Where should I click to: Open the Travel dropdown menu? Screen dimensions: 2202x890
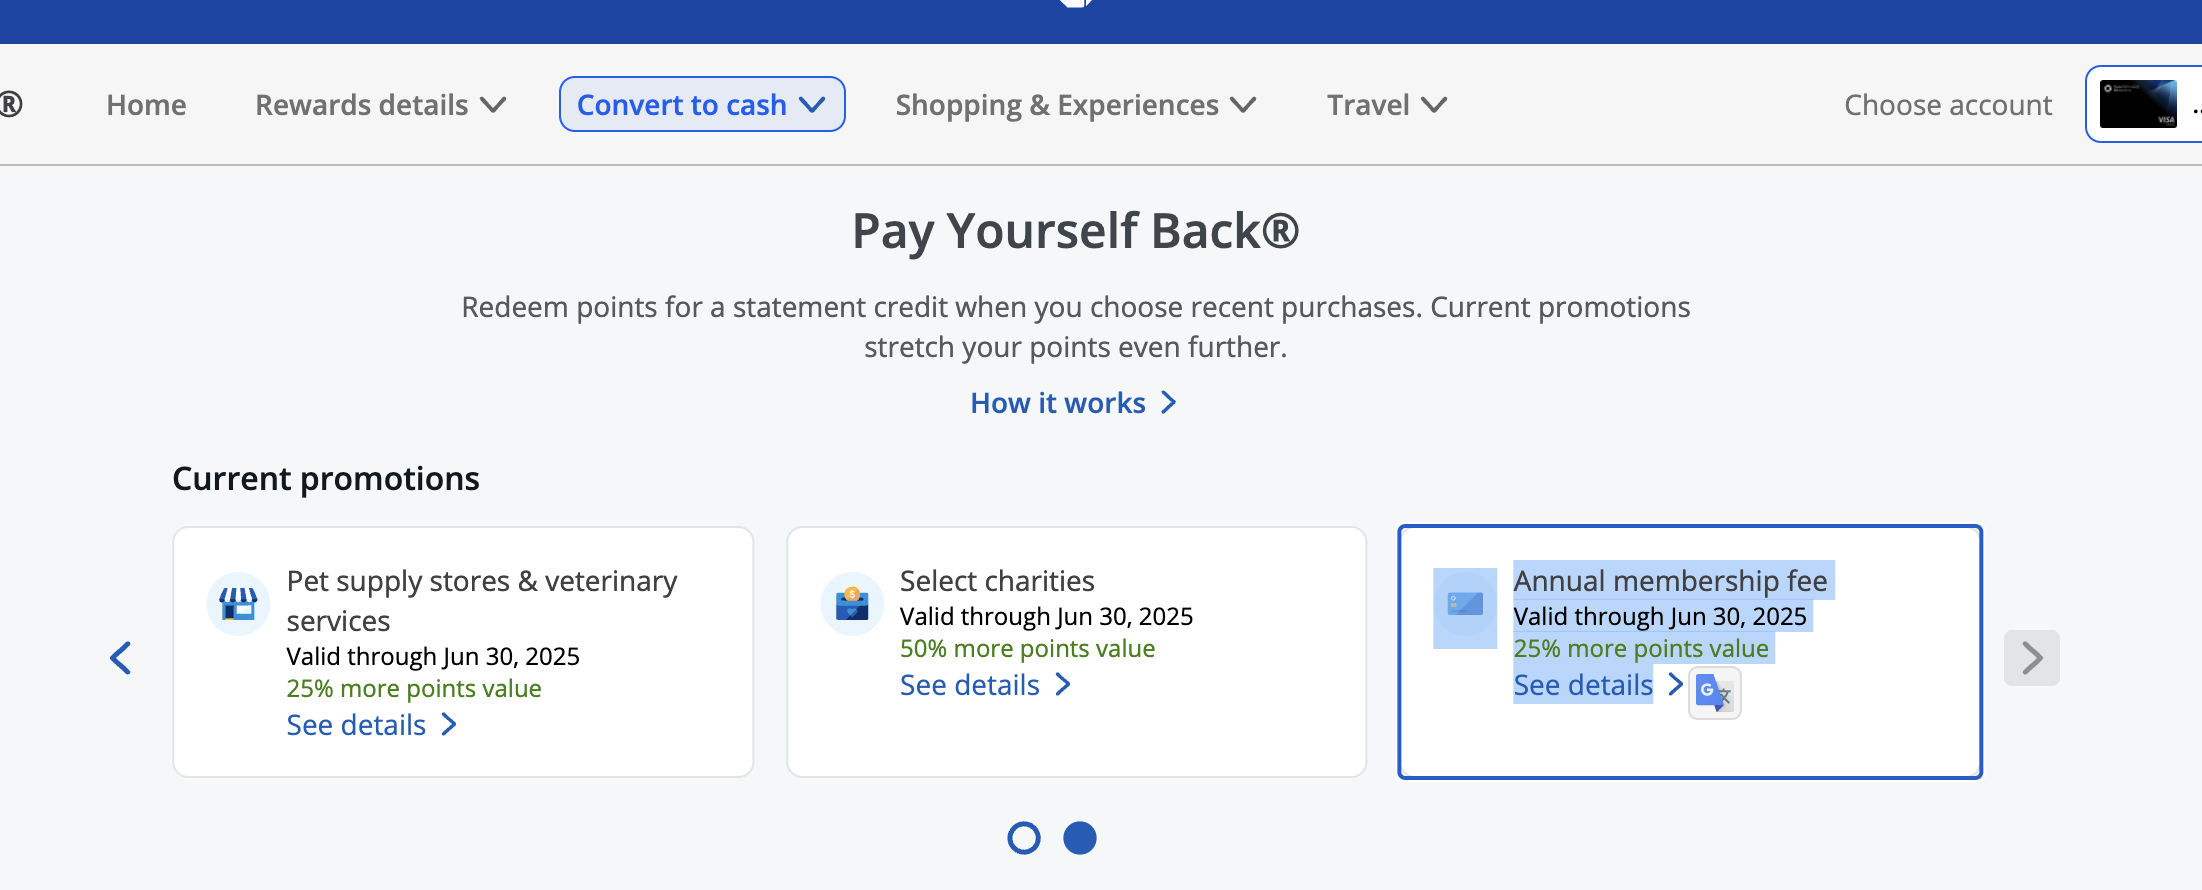pyautogui.click(x=1386, y=105)
